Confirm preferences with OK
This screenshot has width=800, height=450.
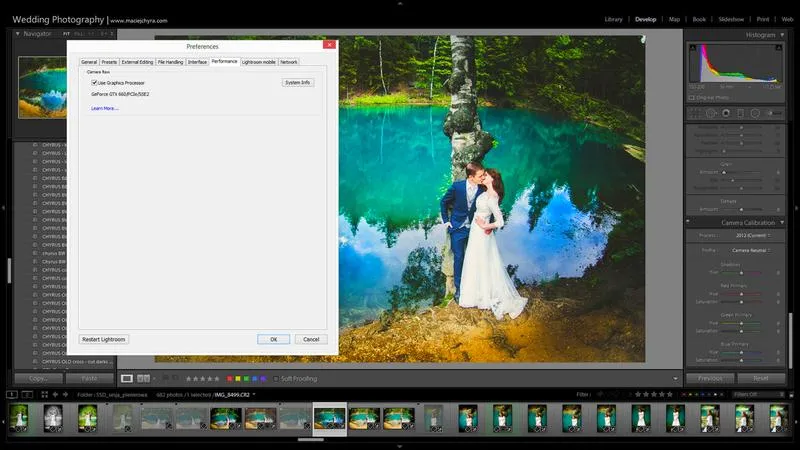[x=273, y=339]
